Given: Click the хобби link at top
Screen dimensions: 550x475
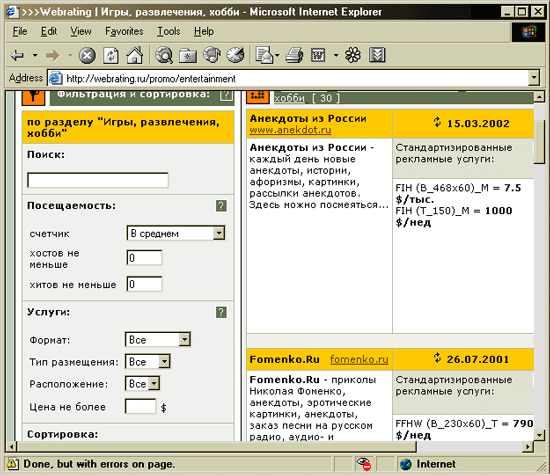Looking at the screenshot, I should click(289, 98).
